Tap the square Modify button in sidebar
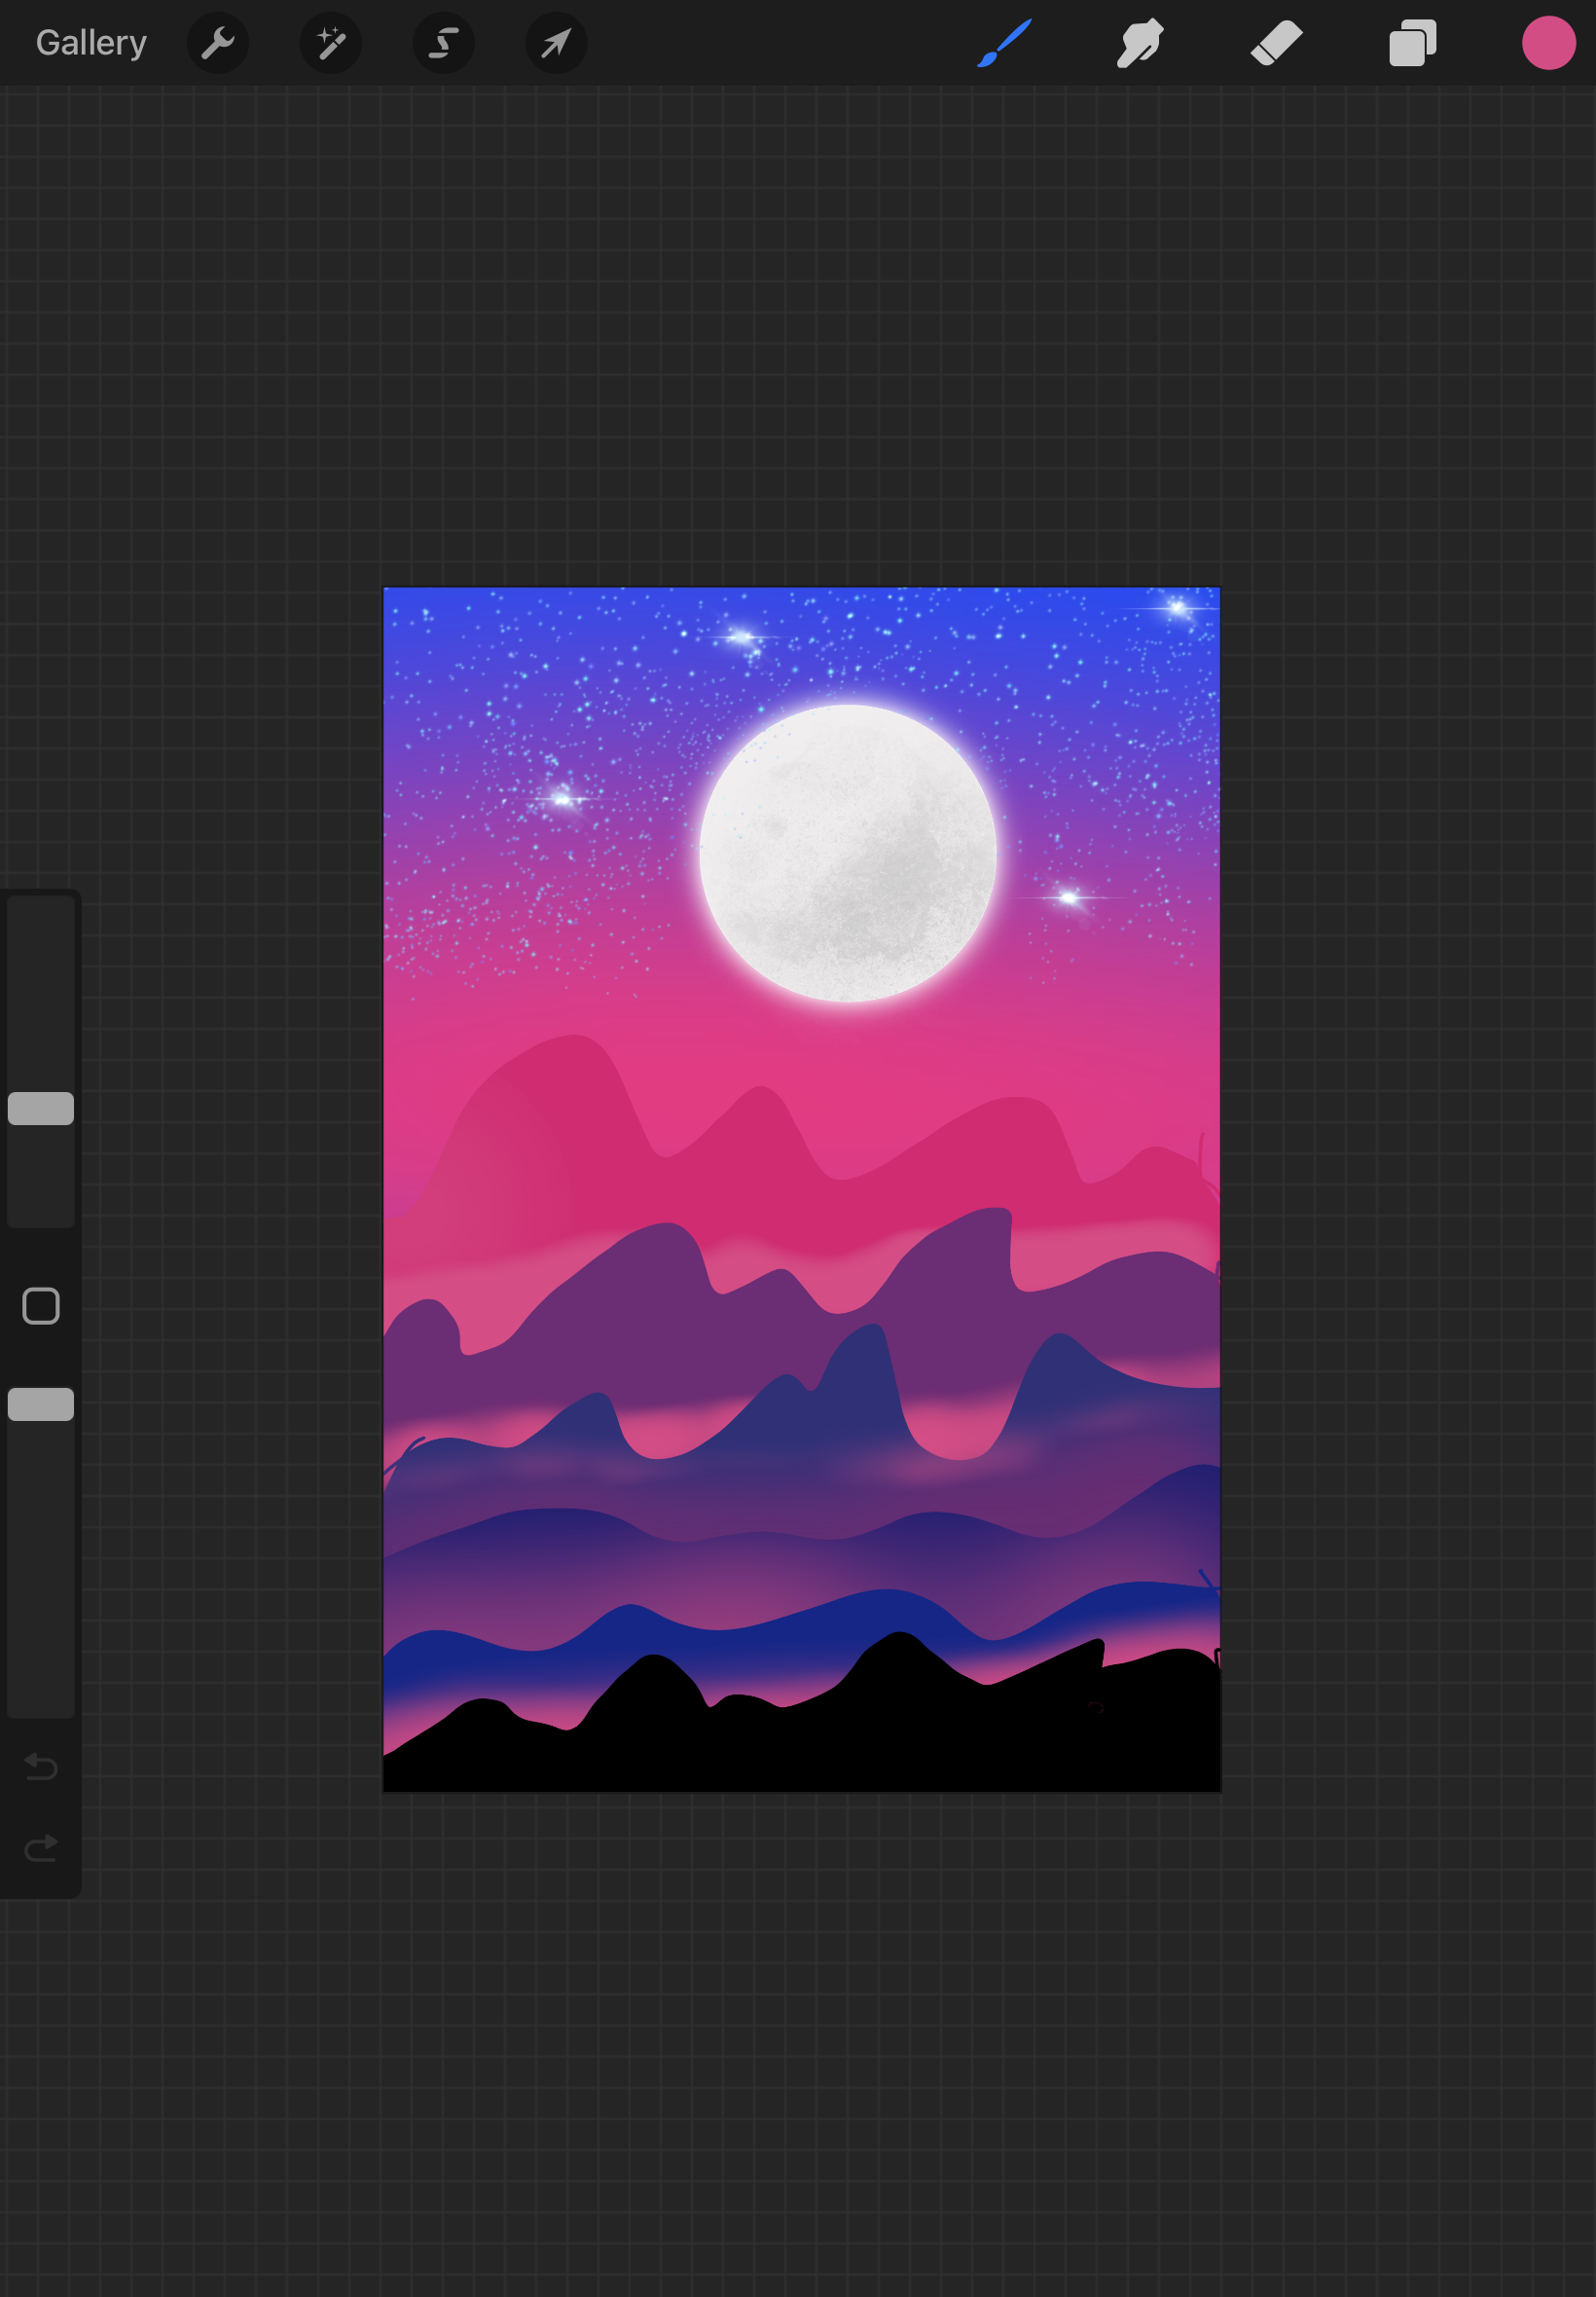This screenshot has height=2297, width=1596. (x=41, y=1306)
